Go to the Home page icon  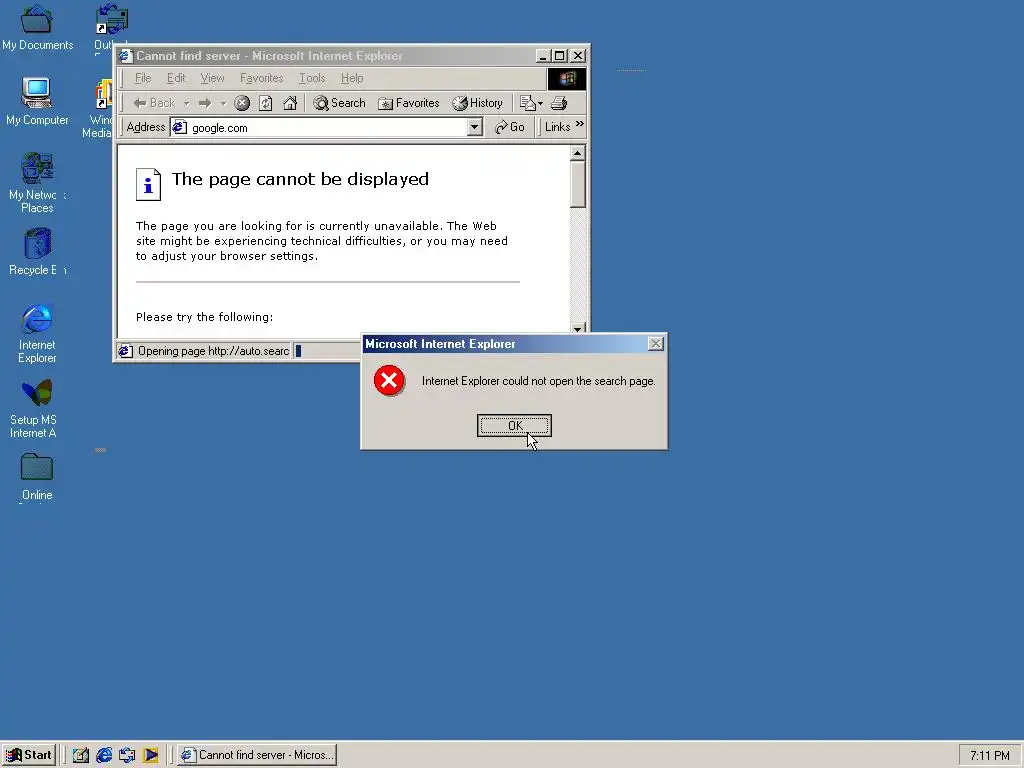pos(290,103)
